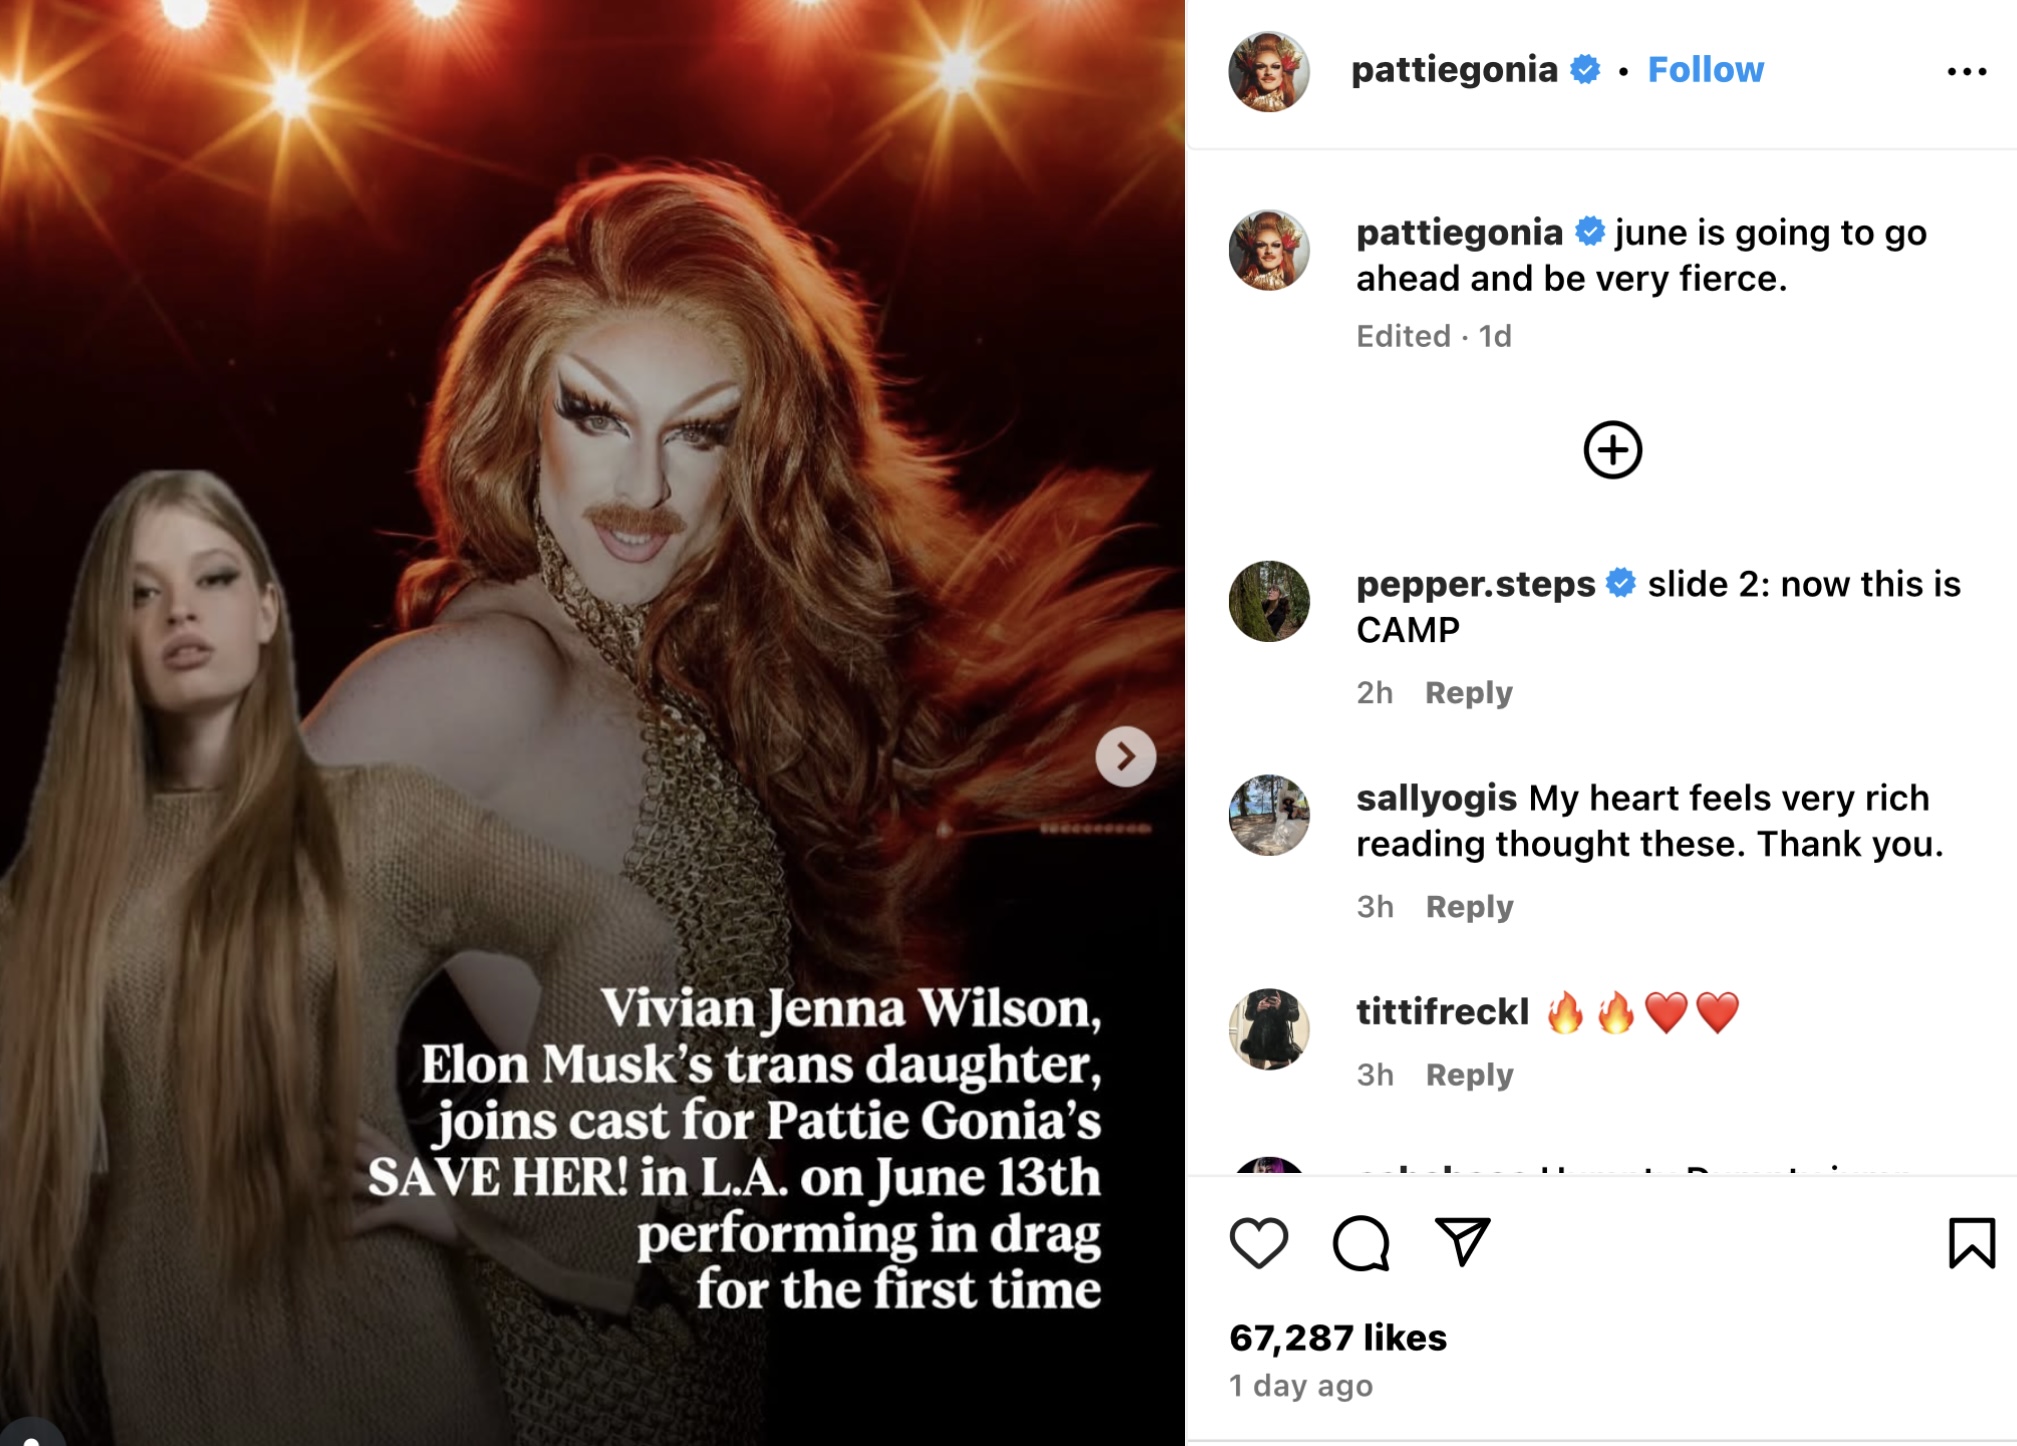Advance to the next carousel slide

[x=1125, y=756]
